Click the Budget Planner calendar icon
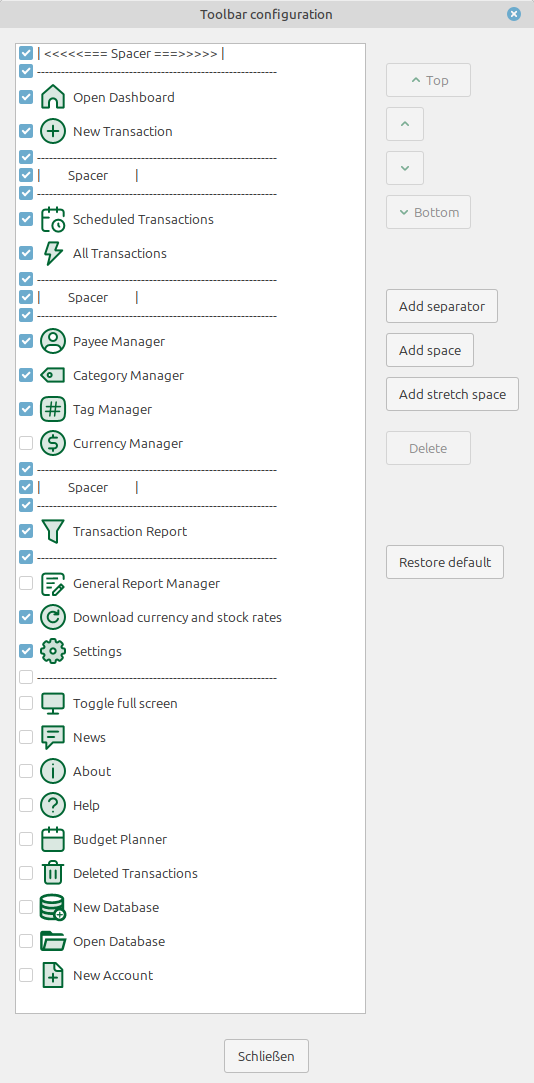 pyautogui.click(x=53, y=839)
